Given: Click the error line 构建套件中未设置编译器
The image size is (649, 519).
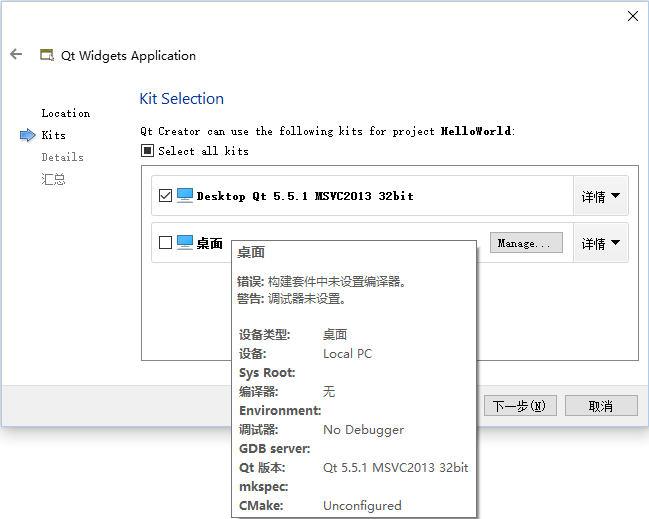Looking at the screenshot, I should tap(321, 282).
